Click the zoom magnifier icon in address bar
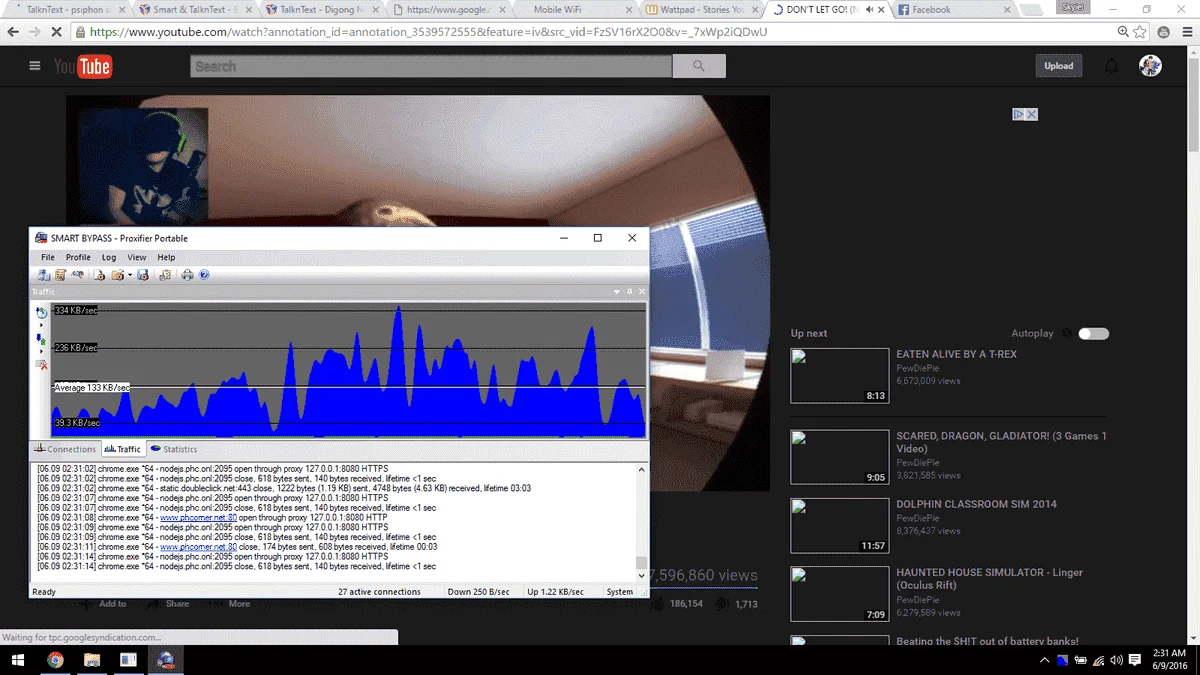Viewport: 1200px width, 675px height. click(1123, 31)
